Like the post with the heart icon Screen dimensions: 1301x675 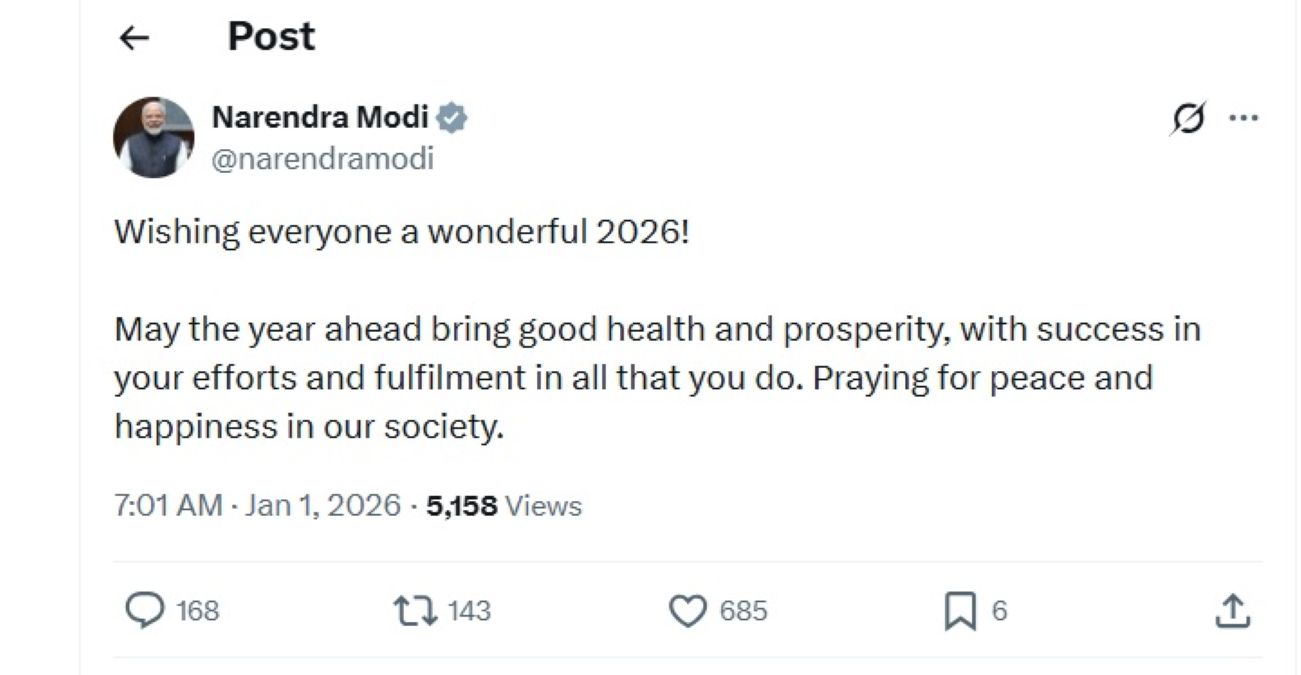tap(687, 610)
